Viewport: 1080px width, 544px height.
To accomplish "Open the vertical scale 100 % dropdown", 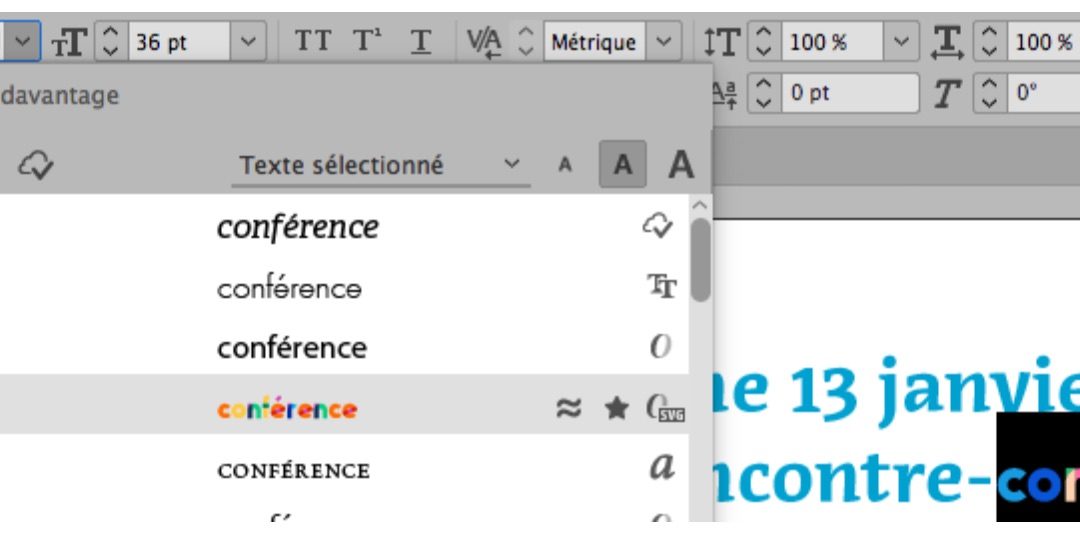I will coord(903,42).
